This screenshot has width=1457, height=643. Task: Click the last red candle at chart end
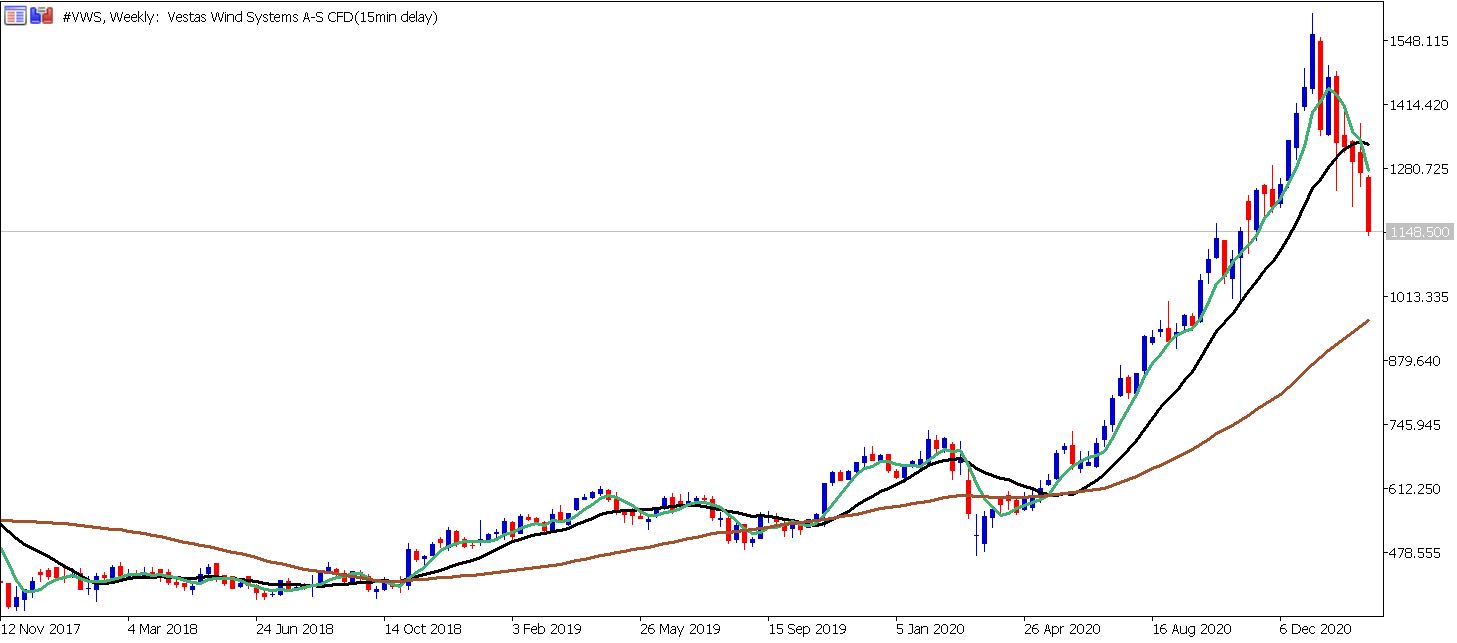(x=1368, y=206)
